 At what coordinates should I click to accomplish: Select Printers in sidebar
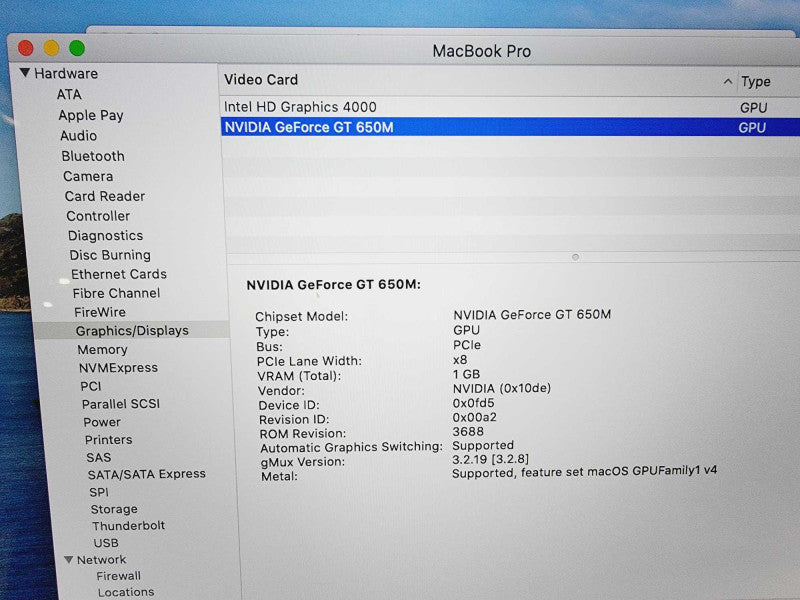pos(109,439)
